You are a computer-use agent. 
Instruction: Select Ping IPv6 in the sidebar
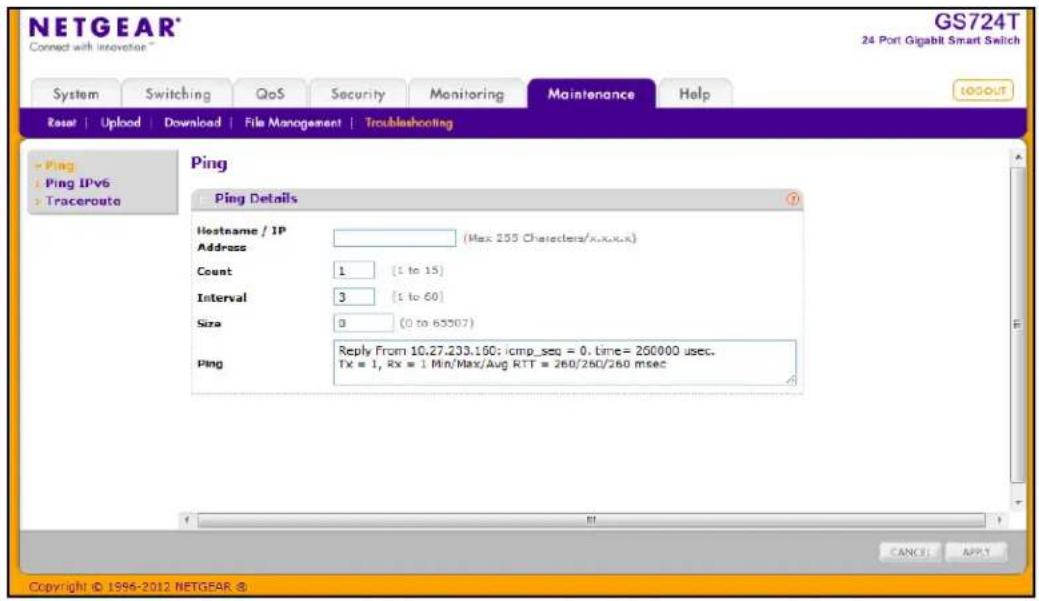pyautogui.click(x=77, y=183)
